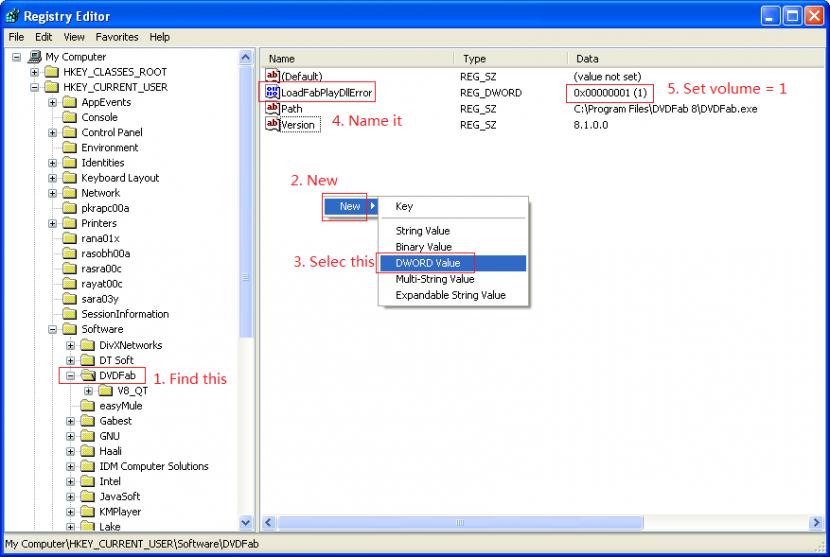The image size is (830, 557).
Task: Select the Intel tree item
Action: [x=110, y=481]
